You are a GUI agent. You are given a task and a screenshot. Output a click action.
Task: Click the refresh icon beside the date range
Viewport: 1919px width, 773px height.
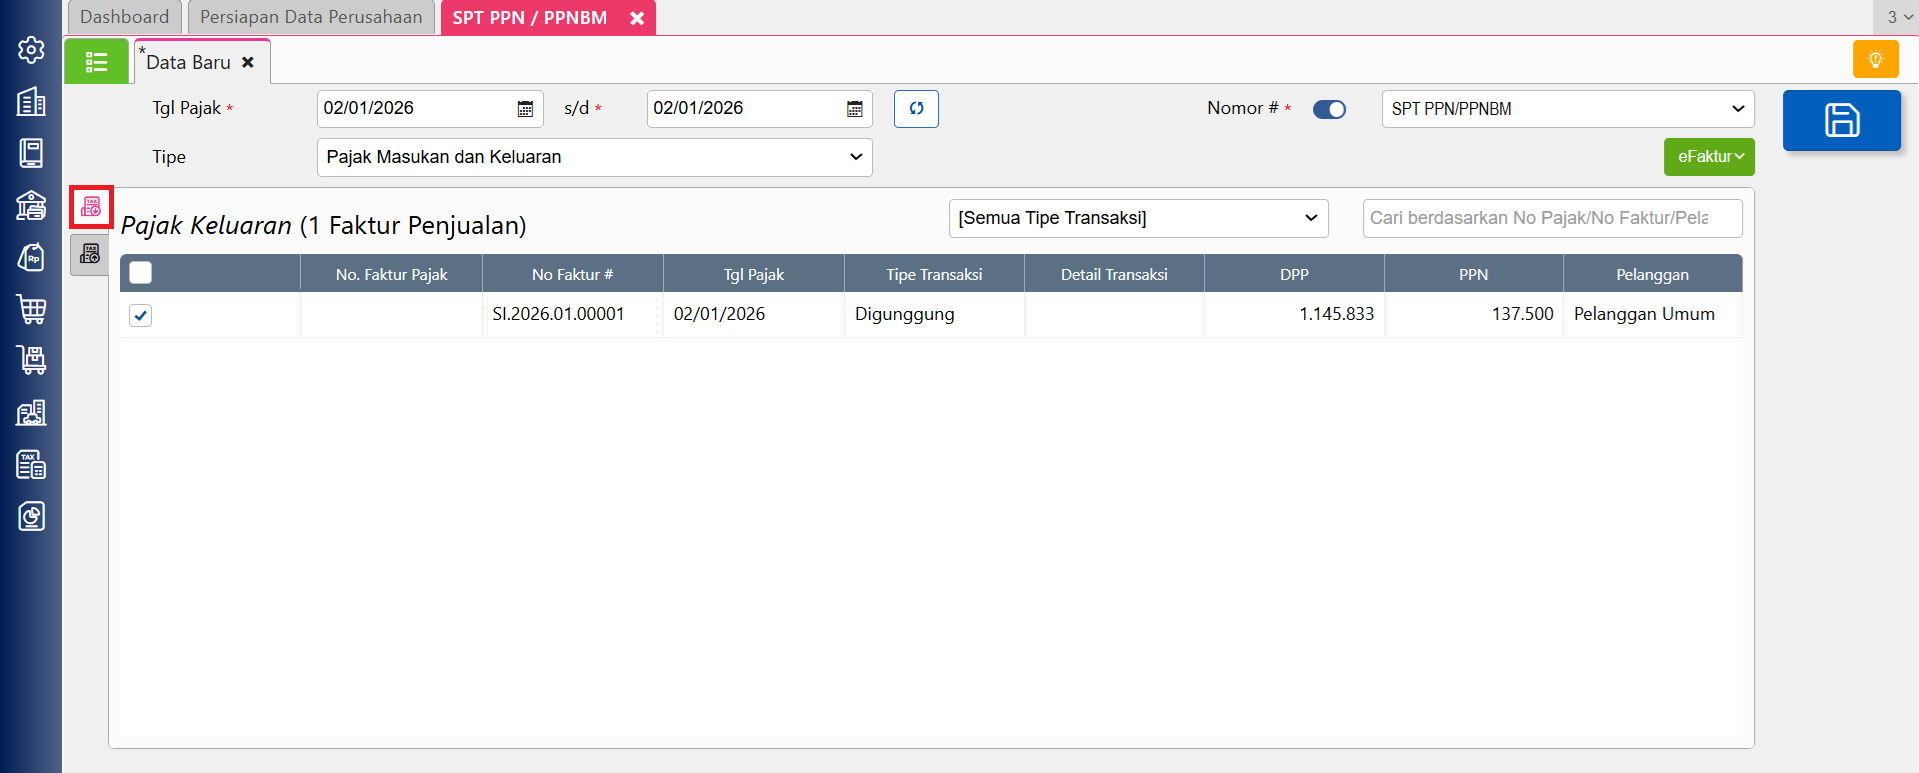point(916,109)
